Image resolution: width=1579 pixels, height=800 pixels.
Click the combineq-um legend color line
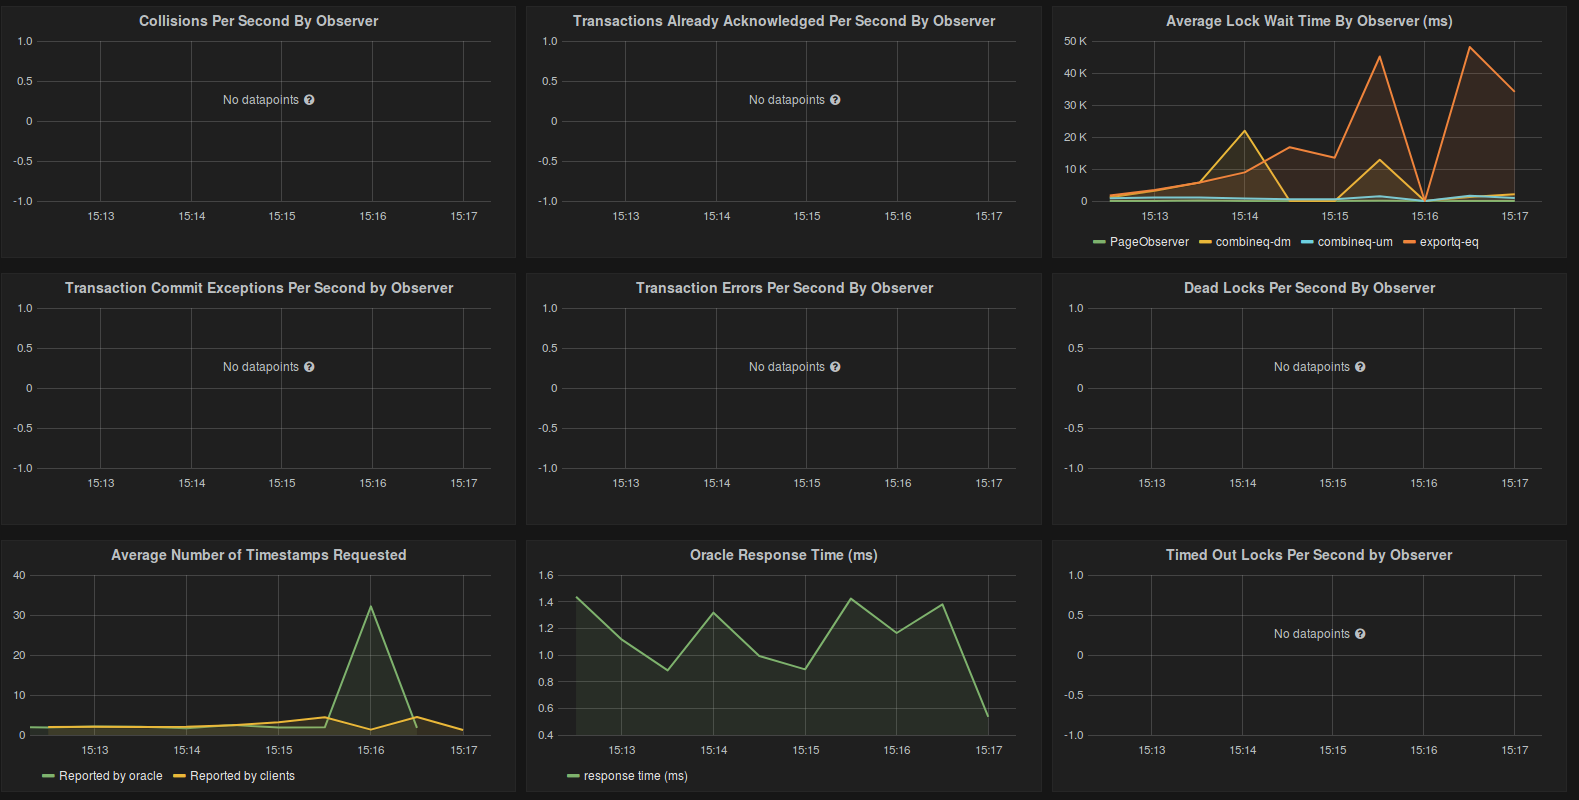coord(1307,242)
